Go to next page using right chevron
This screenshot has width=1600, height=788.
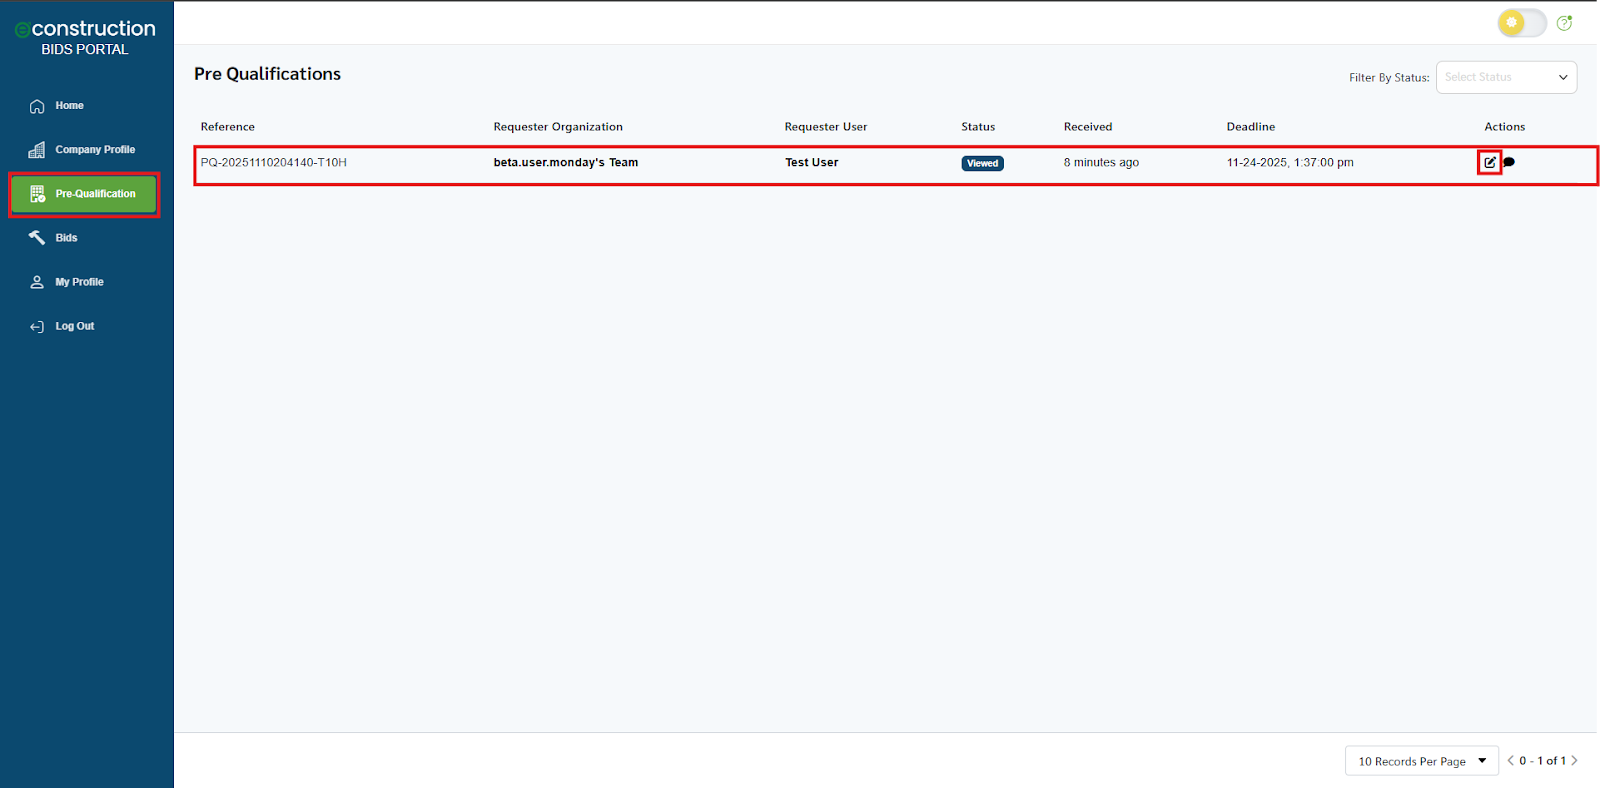click(1574, 761)
